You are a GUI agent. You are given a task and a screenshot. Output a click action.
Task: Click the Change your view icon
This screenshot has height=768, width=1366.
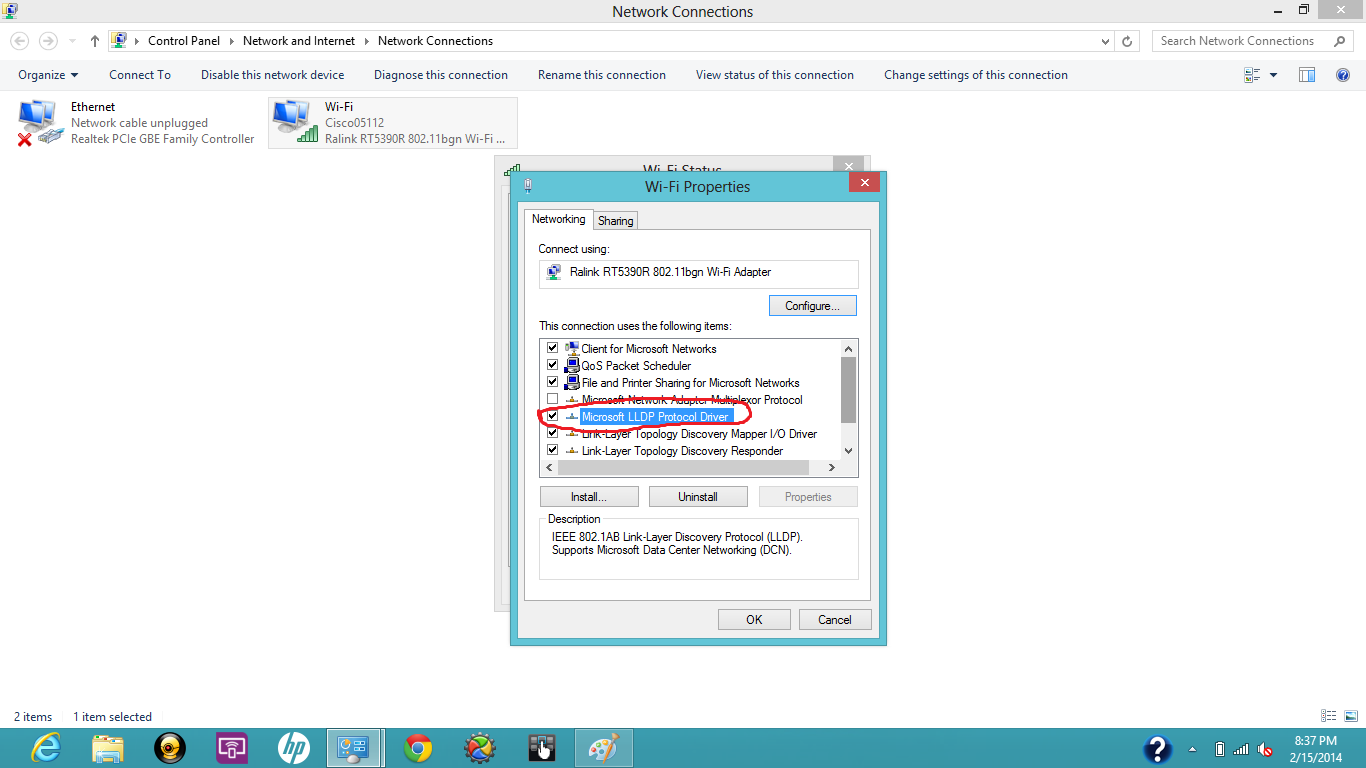click(x=1252, y=75)
